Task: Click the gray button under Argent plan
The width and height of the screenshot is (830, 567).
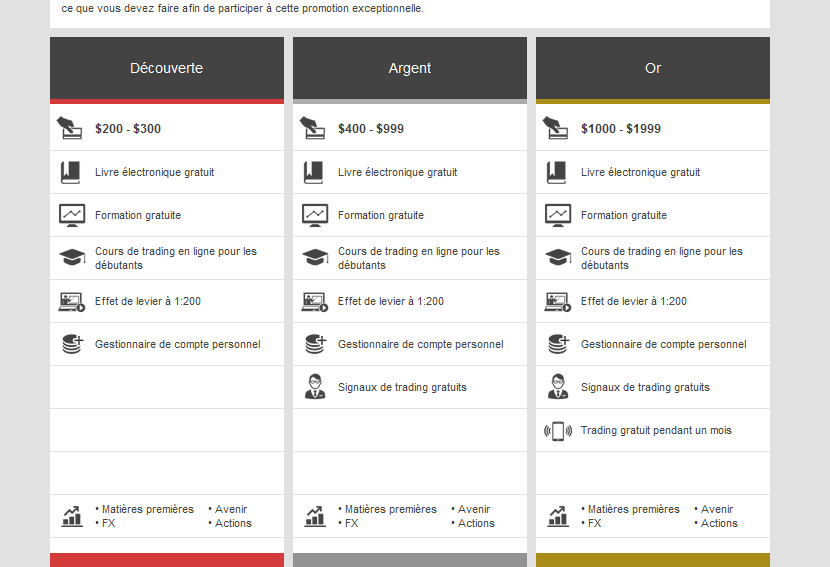Action: point(410,560)
